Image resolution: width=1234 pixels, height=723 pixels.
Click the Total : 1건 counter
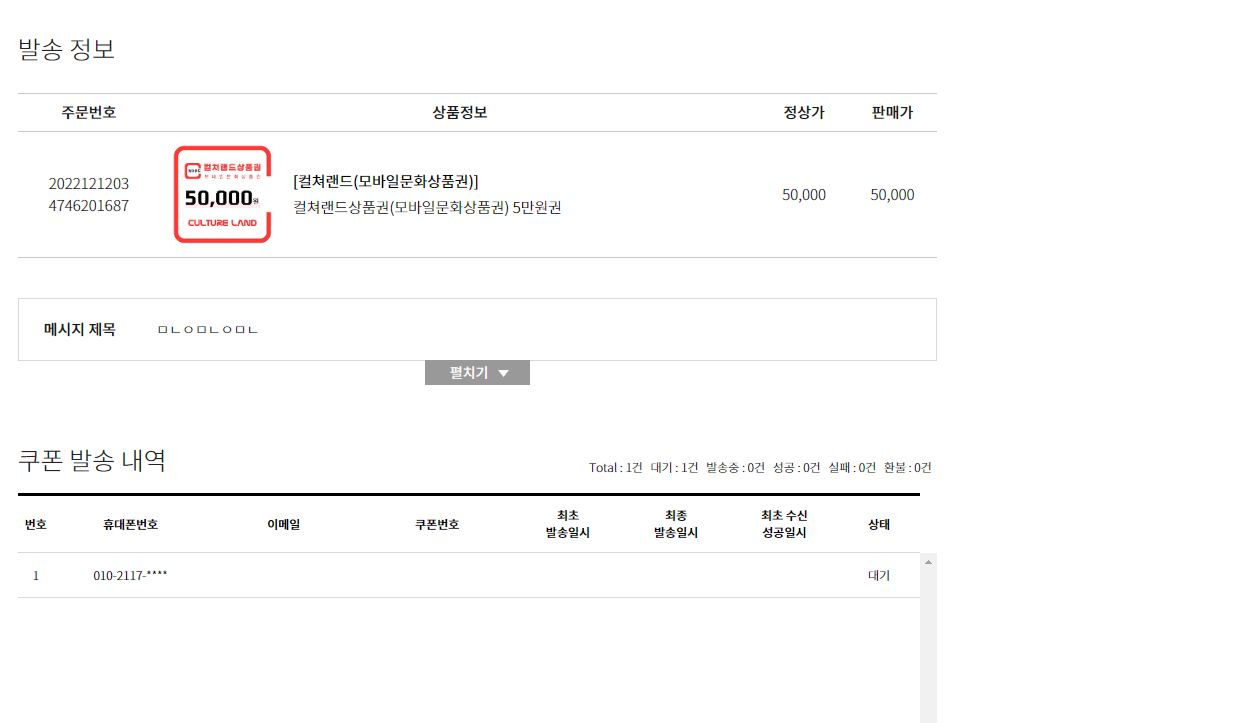pos(616,468)
